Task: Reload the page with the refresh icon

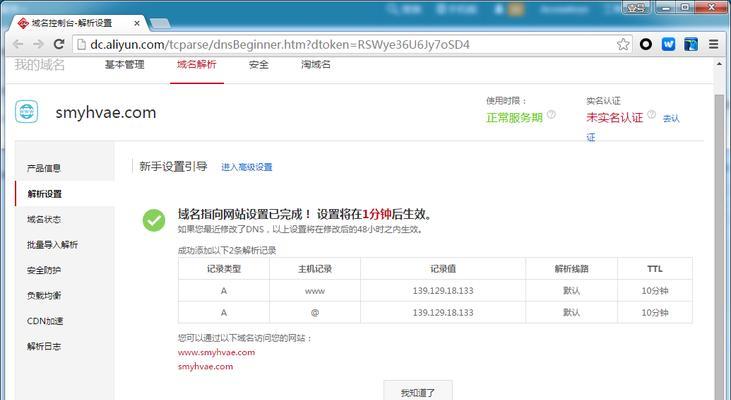Action: [59, 44]
